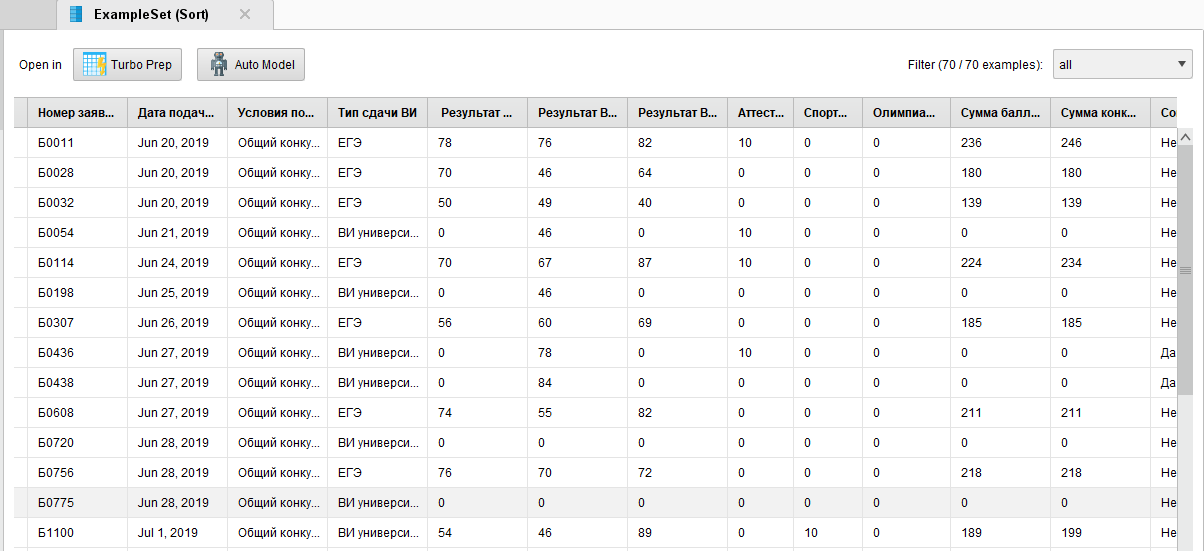Close the ExampleSet (Sort) tab
1204x551 pixels.
(x=245, y=14)
